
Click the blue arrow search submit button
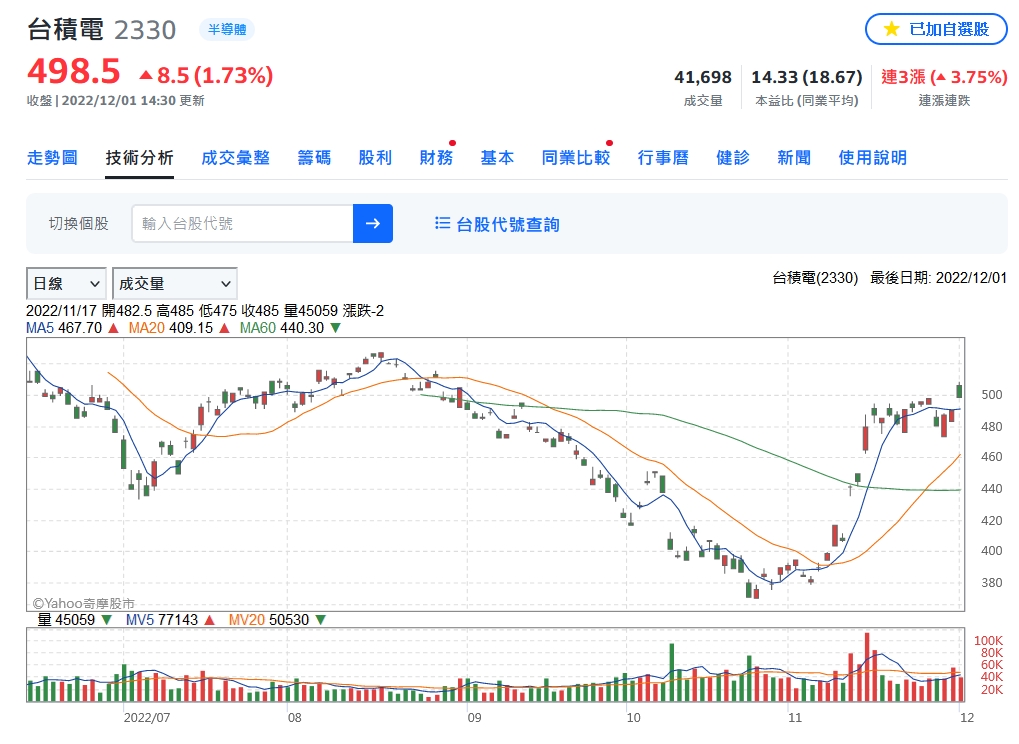tap(372, 224)
